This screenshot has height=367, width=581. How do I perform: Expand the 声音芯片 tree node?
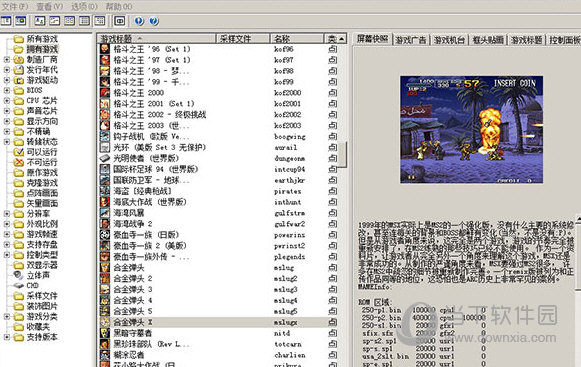click(x=7, y=111)
